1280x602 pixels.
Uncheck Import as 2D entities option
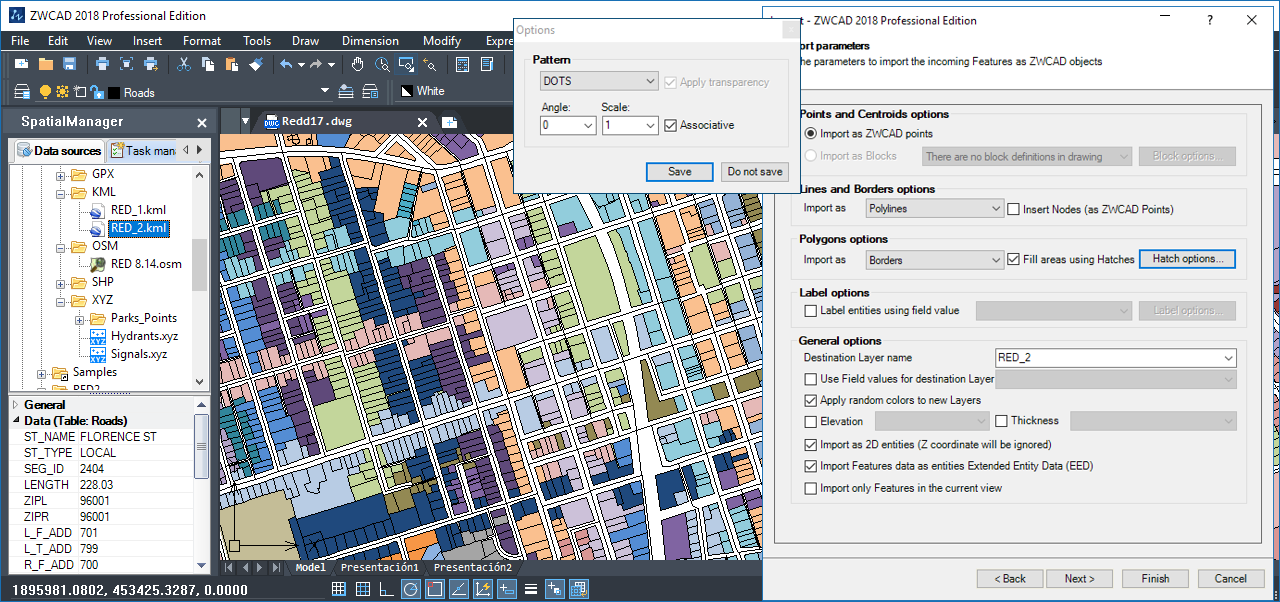tap(811, 445)
